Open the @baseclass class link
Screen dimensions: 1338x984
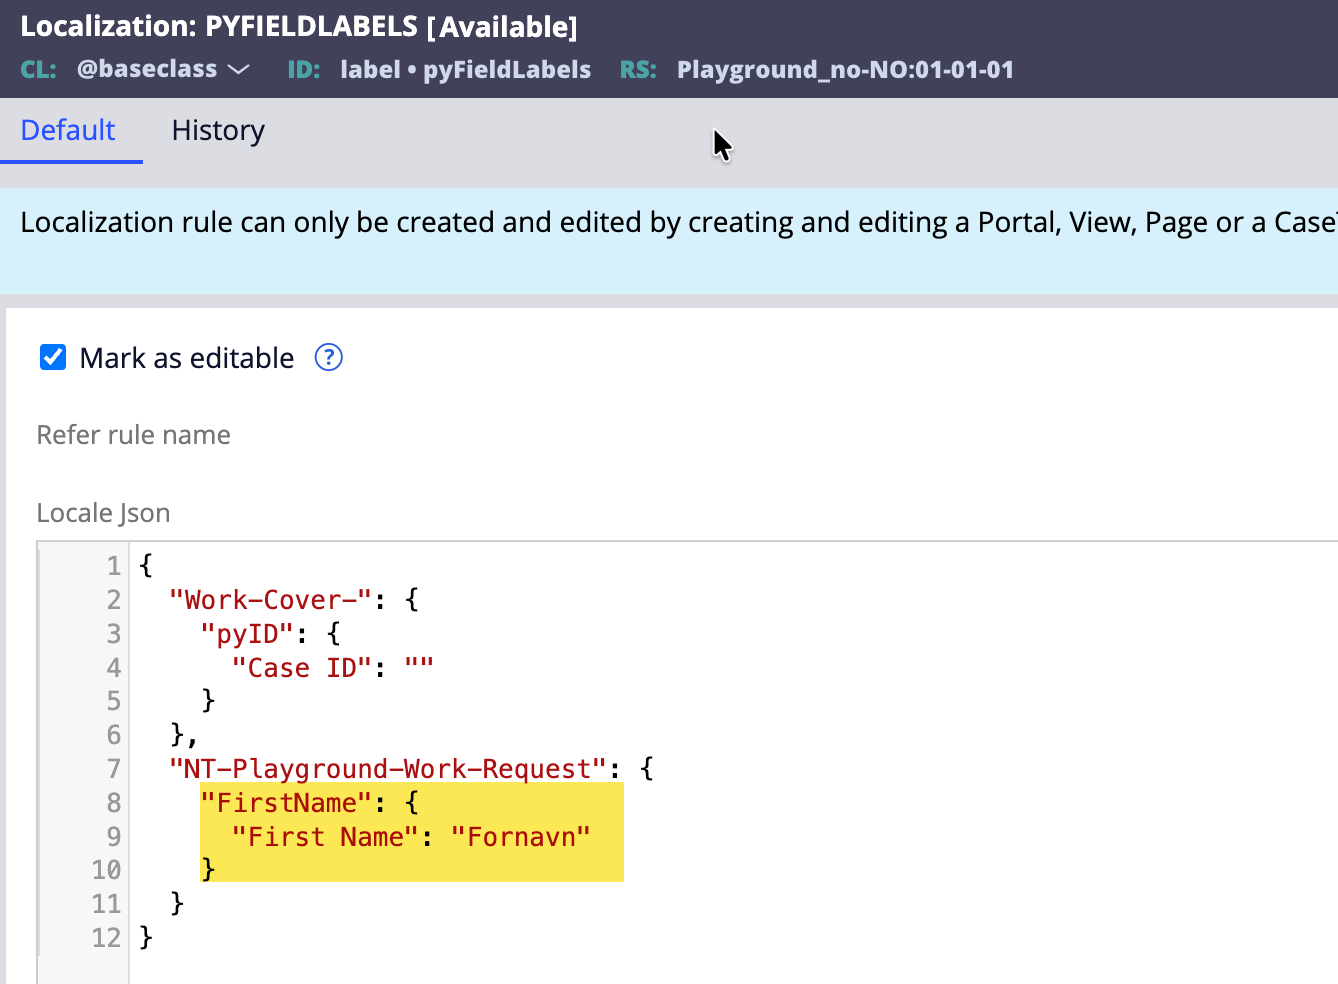click(x=147, y=69)
